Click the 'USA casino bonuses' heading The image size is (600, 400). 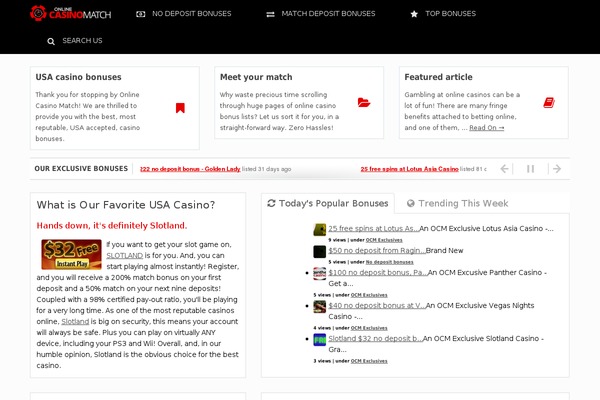[78, 77]
